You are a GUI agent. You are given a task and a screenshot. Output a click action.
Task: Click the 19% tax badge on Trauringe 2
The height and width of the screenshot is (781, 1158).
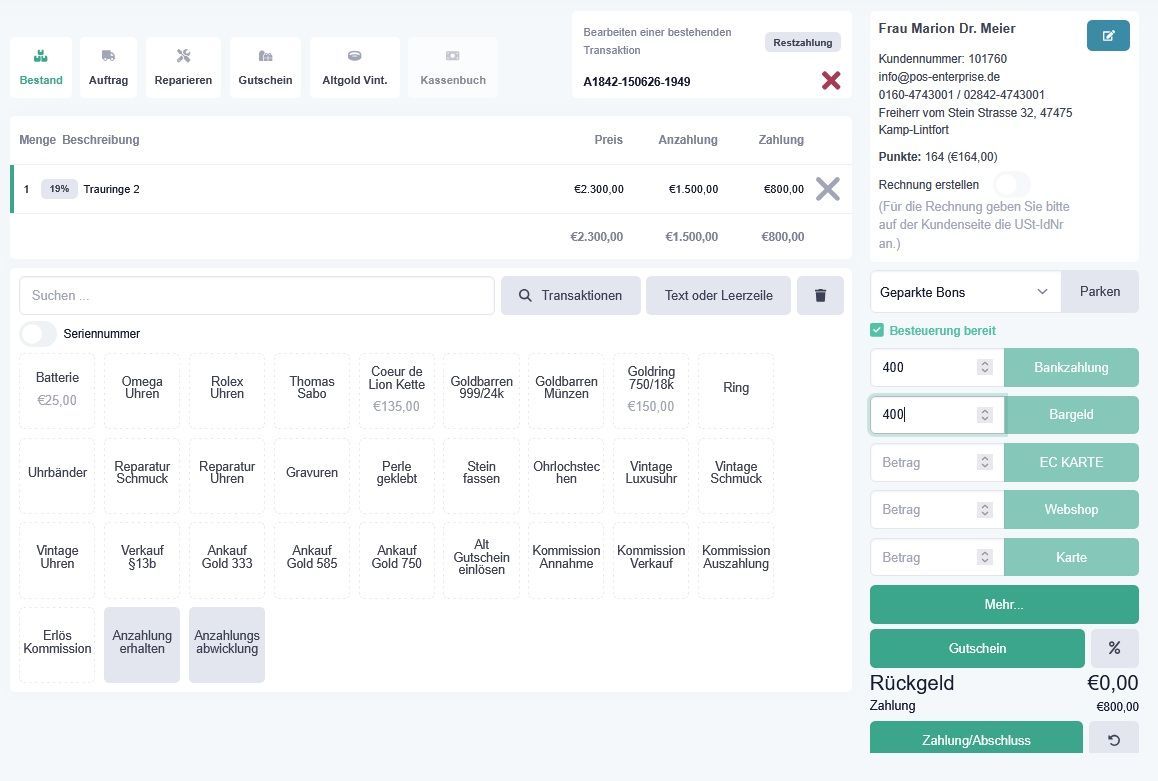[x=59, y=189]
